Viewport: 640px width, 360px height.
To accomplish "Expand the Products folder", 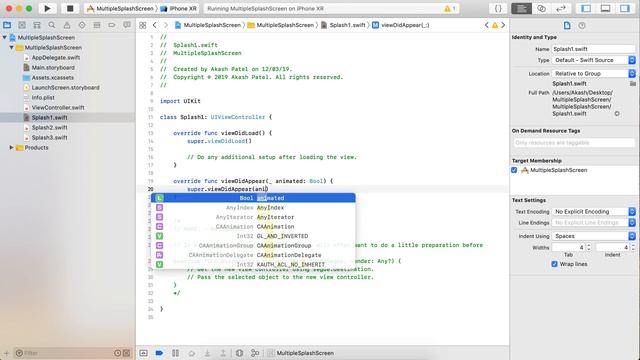I will tap(11, 147).
